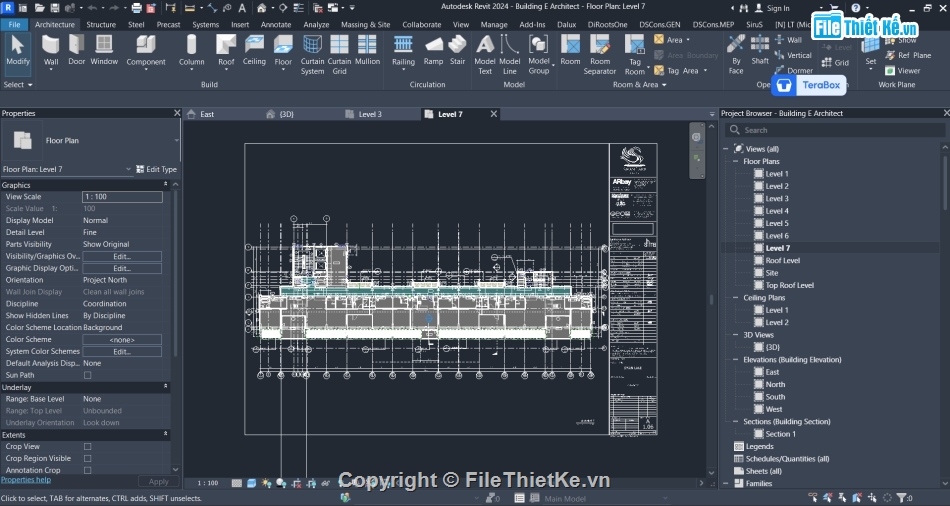Collapse the Graphics properties section
The image size is (950, 506).
pos(165,184)
